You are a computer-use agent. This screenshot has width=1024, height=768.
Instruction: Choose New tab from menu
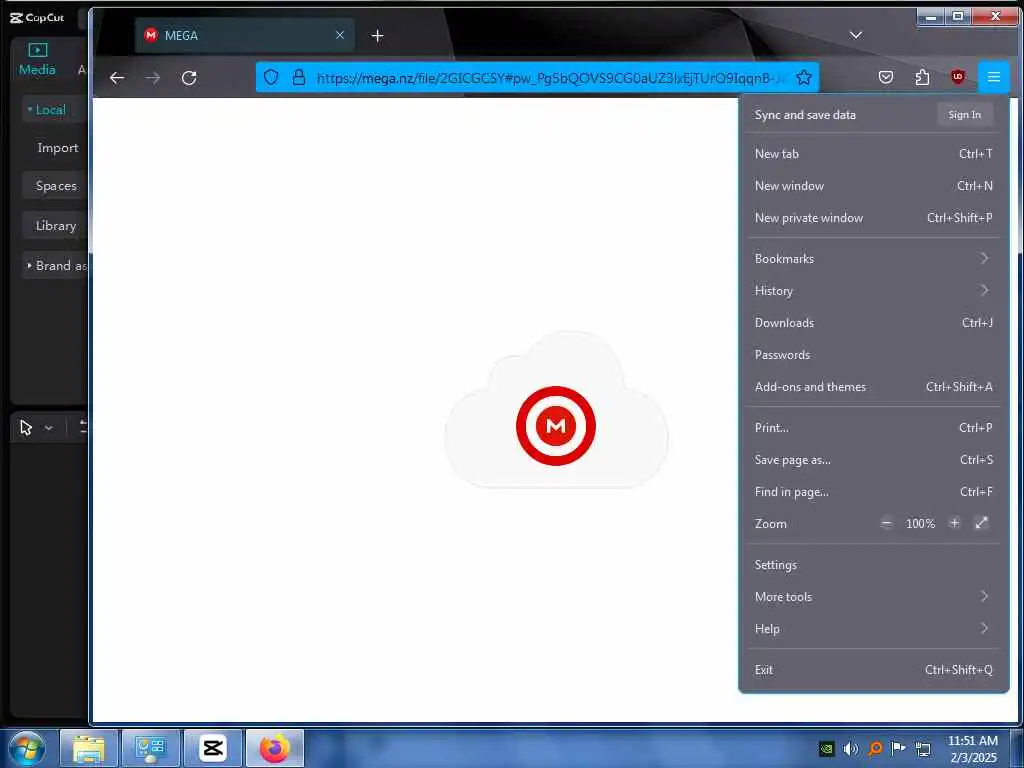click(873, 153)
